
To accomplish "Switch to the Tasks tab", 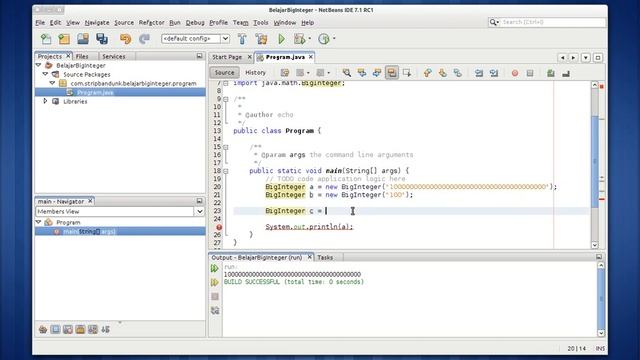I will 325,258.
